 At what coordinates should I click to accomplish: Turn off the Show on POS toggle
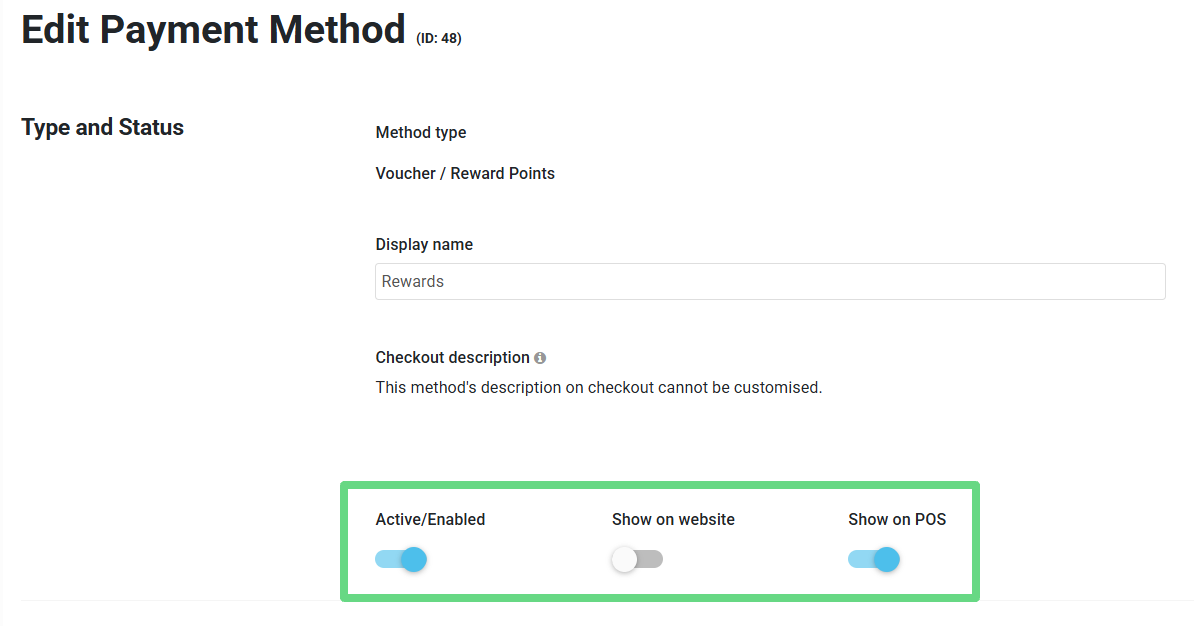coord(874,559)
